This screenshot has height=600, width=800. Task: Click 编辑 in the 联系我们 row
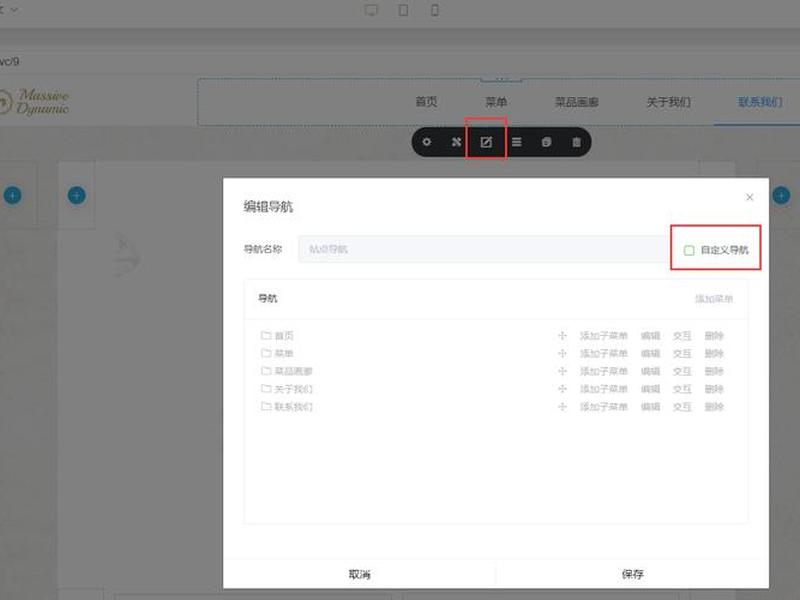[x=651, y=407]
